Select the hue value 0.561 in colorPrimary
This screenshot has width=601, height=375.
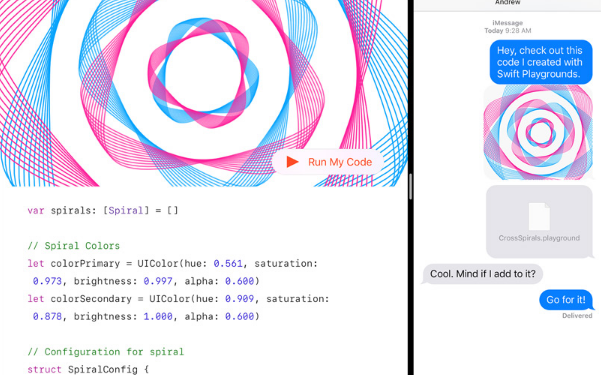point(228,263)
